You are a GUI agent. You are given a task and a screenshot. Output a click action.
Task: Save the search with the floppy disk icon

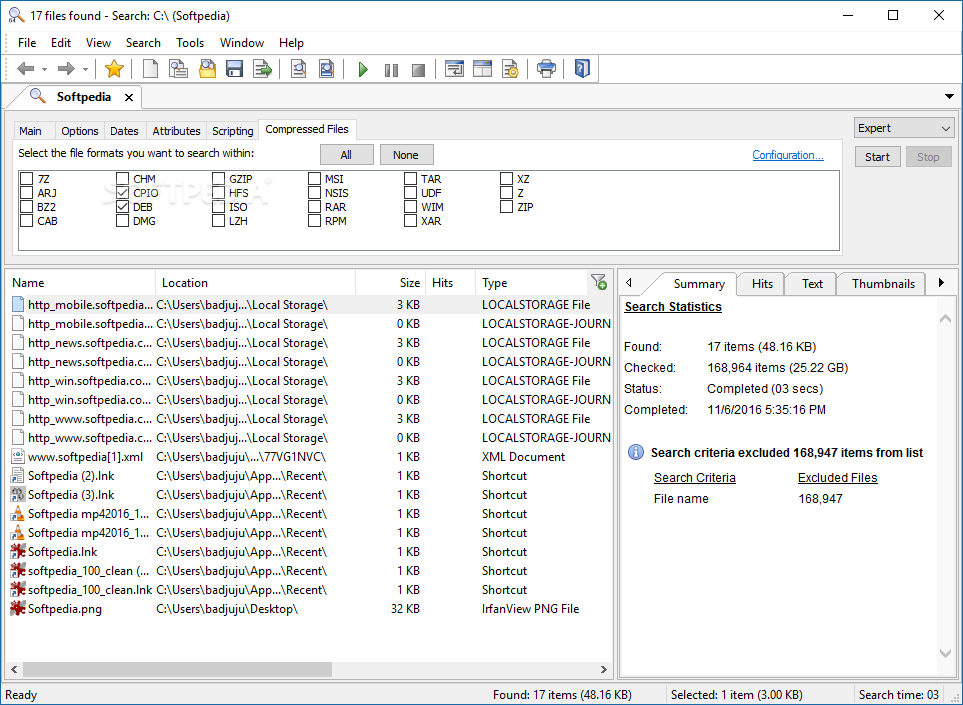(235, 69)
